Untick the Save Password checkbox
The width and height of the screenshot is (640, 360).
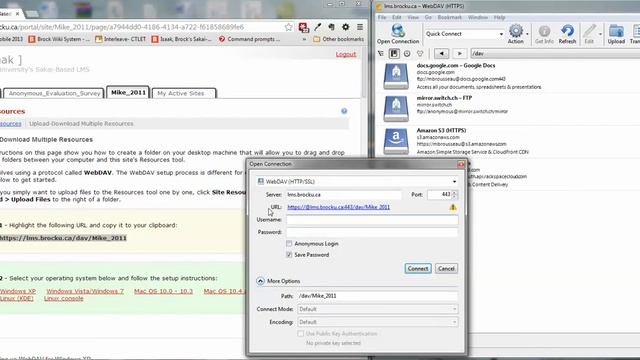289,255
